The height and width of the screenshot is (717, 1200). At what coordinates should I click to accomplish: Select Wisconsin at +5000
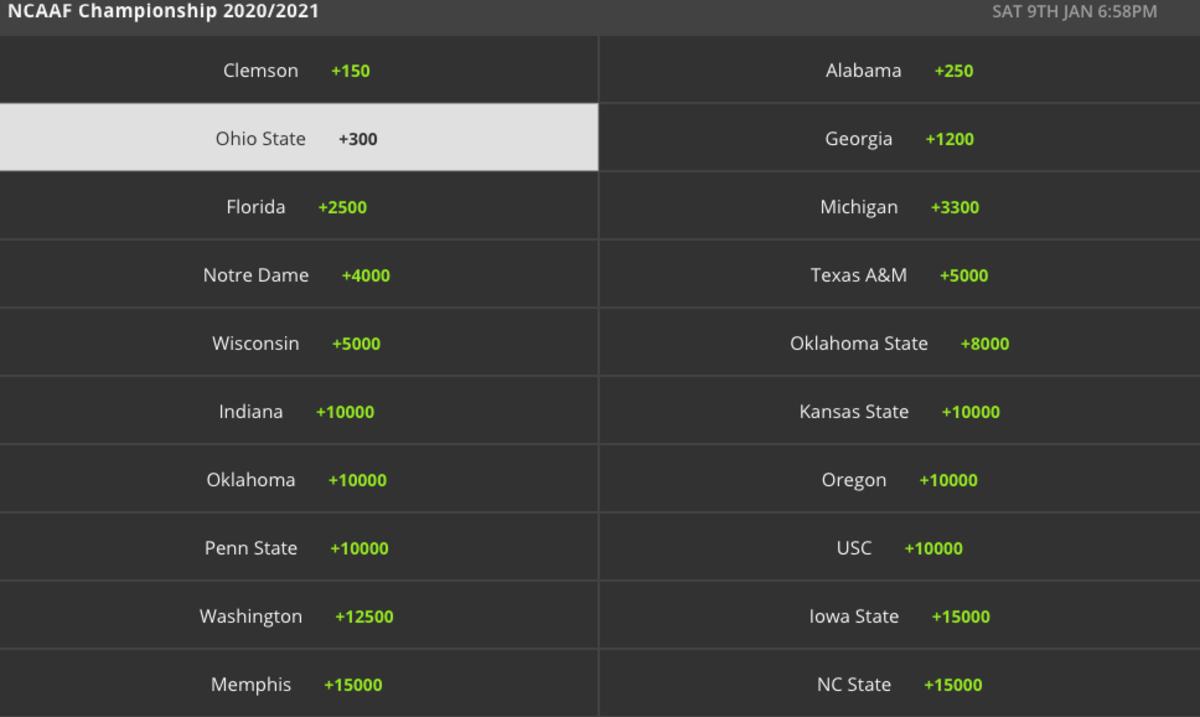point(298,343)
